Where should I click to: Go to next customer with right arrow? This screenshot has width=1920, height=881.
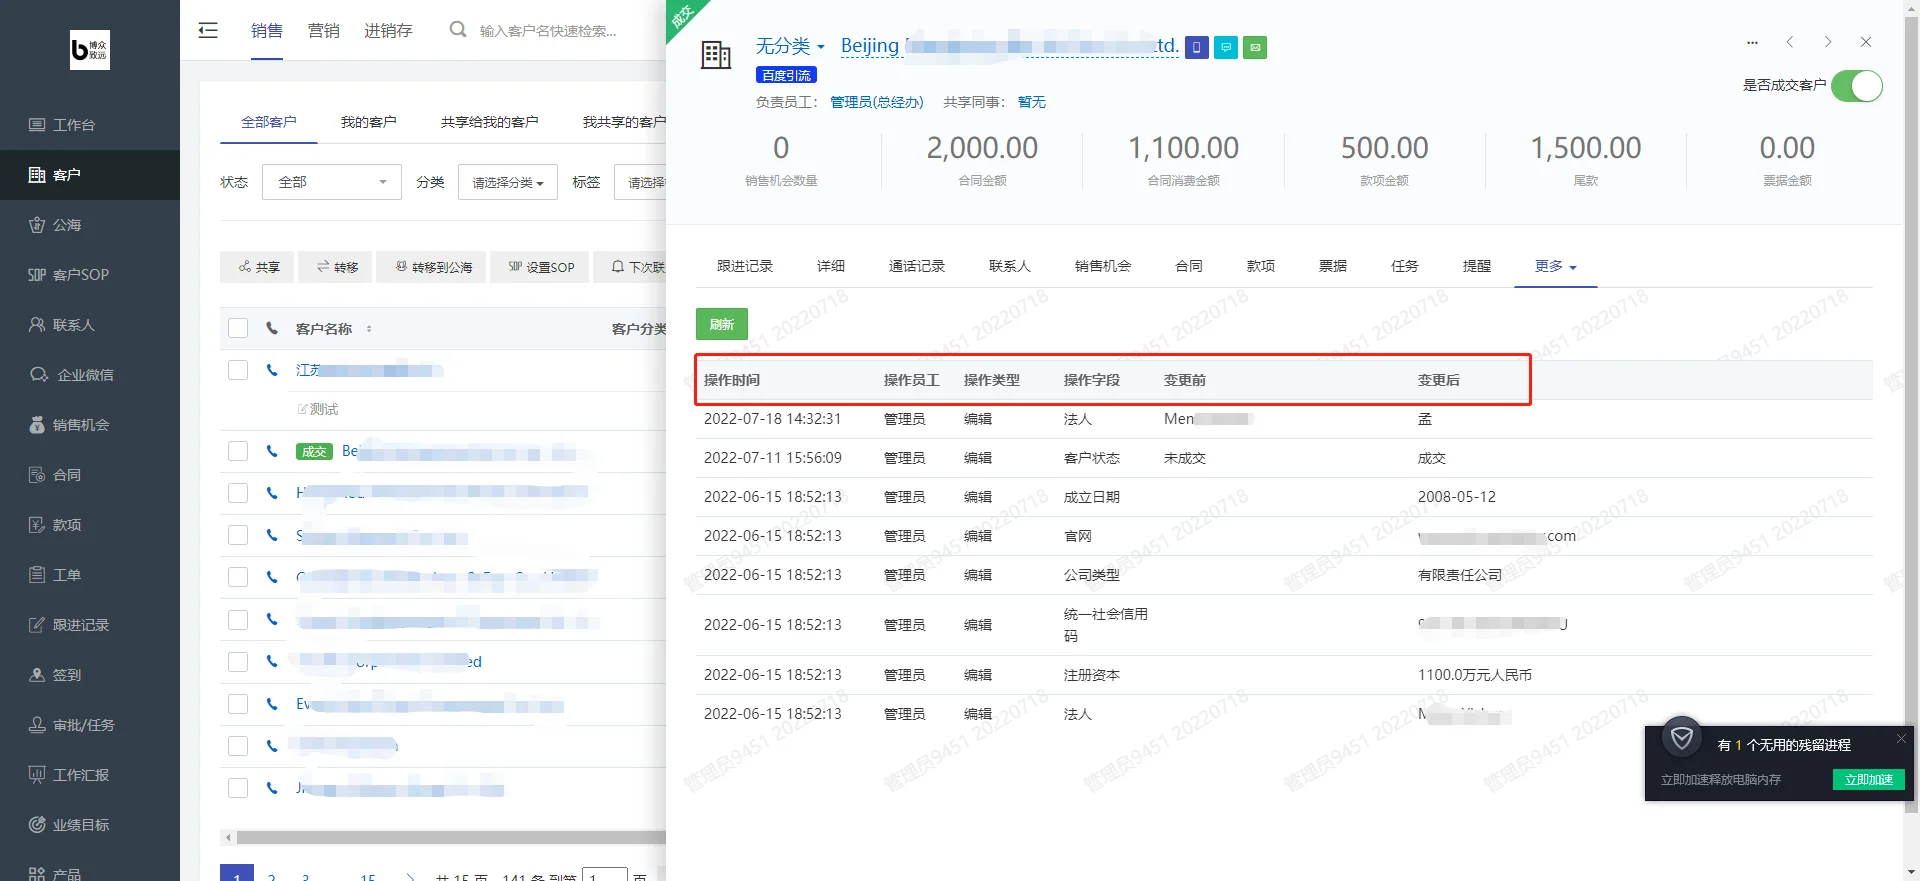[1828, 42]
